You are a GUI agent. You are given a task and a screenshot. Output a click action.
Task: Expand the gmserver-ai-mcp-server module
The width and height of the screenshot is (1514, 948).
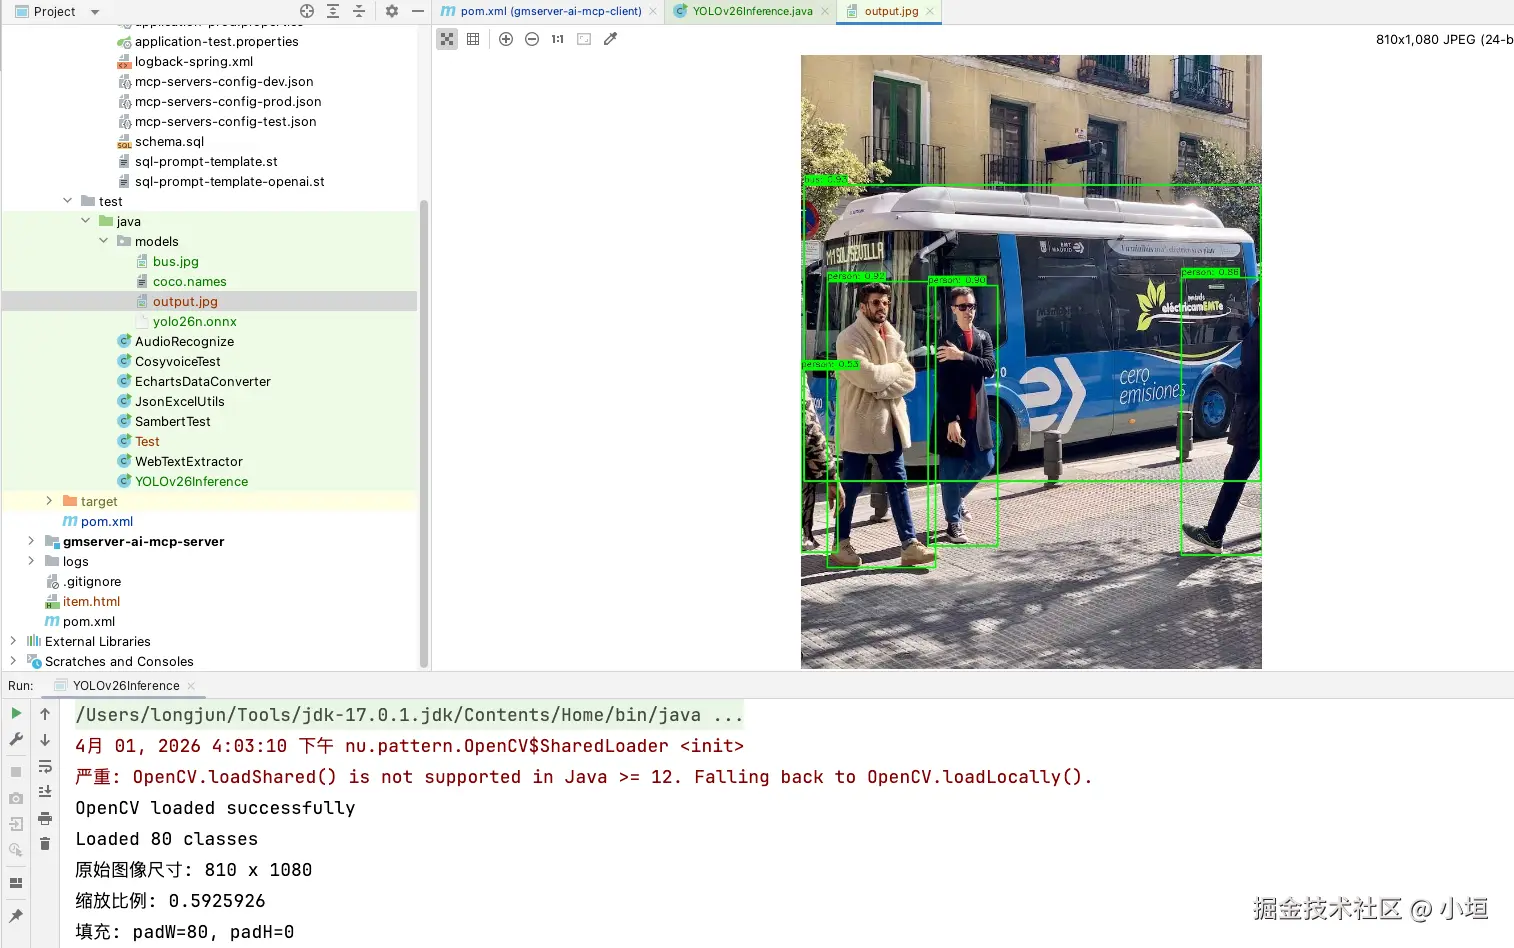(x=31, y=541)
